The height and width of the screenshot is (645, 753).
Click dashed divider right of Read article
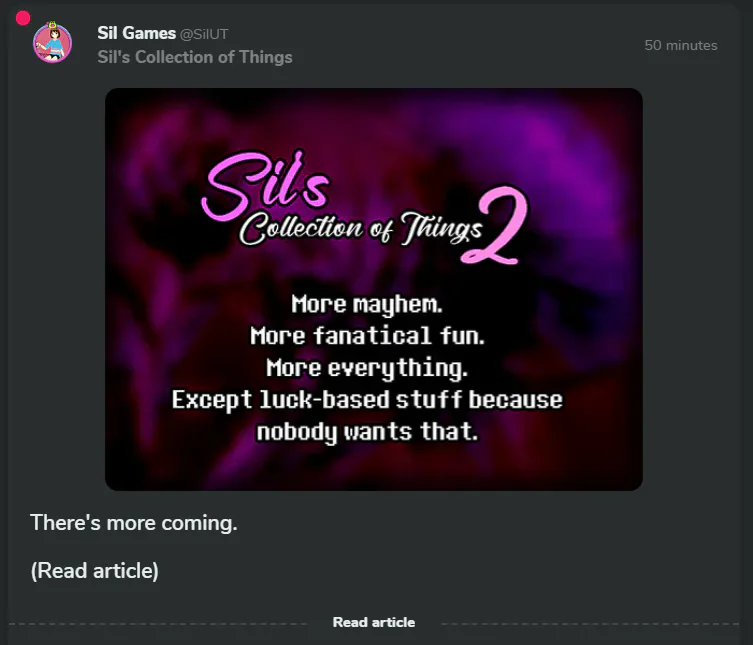590,624
